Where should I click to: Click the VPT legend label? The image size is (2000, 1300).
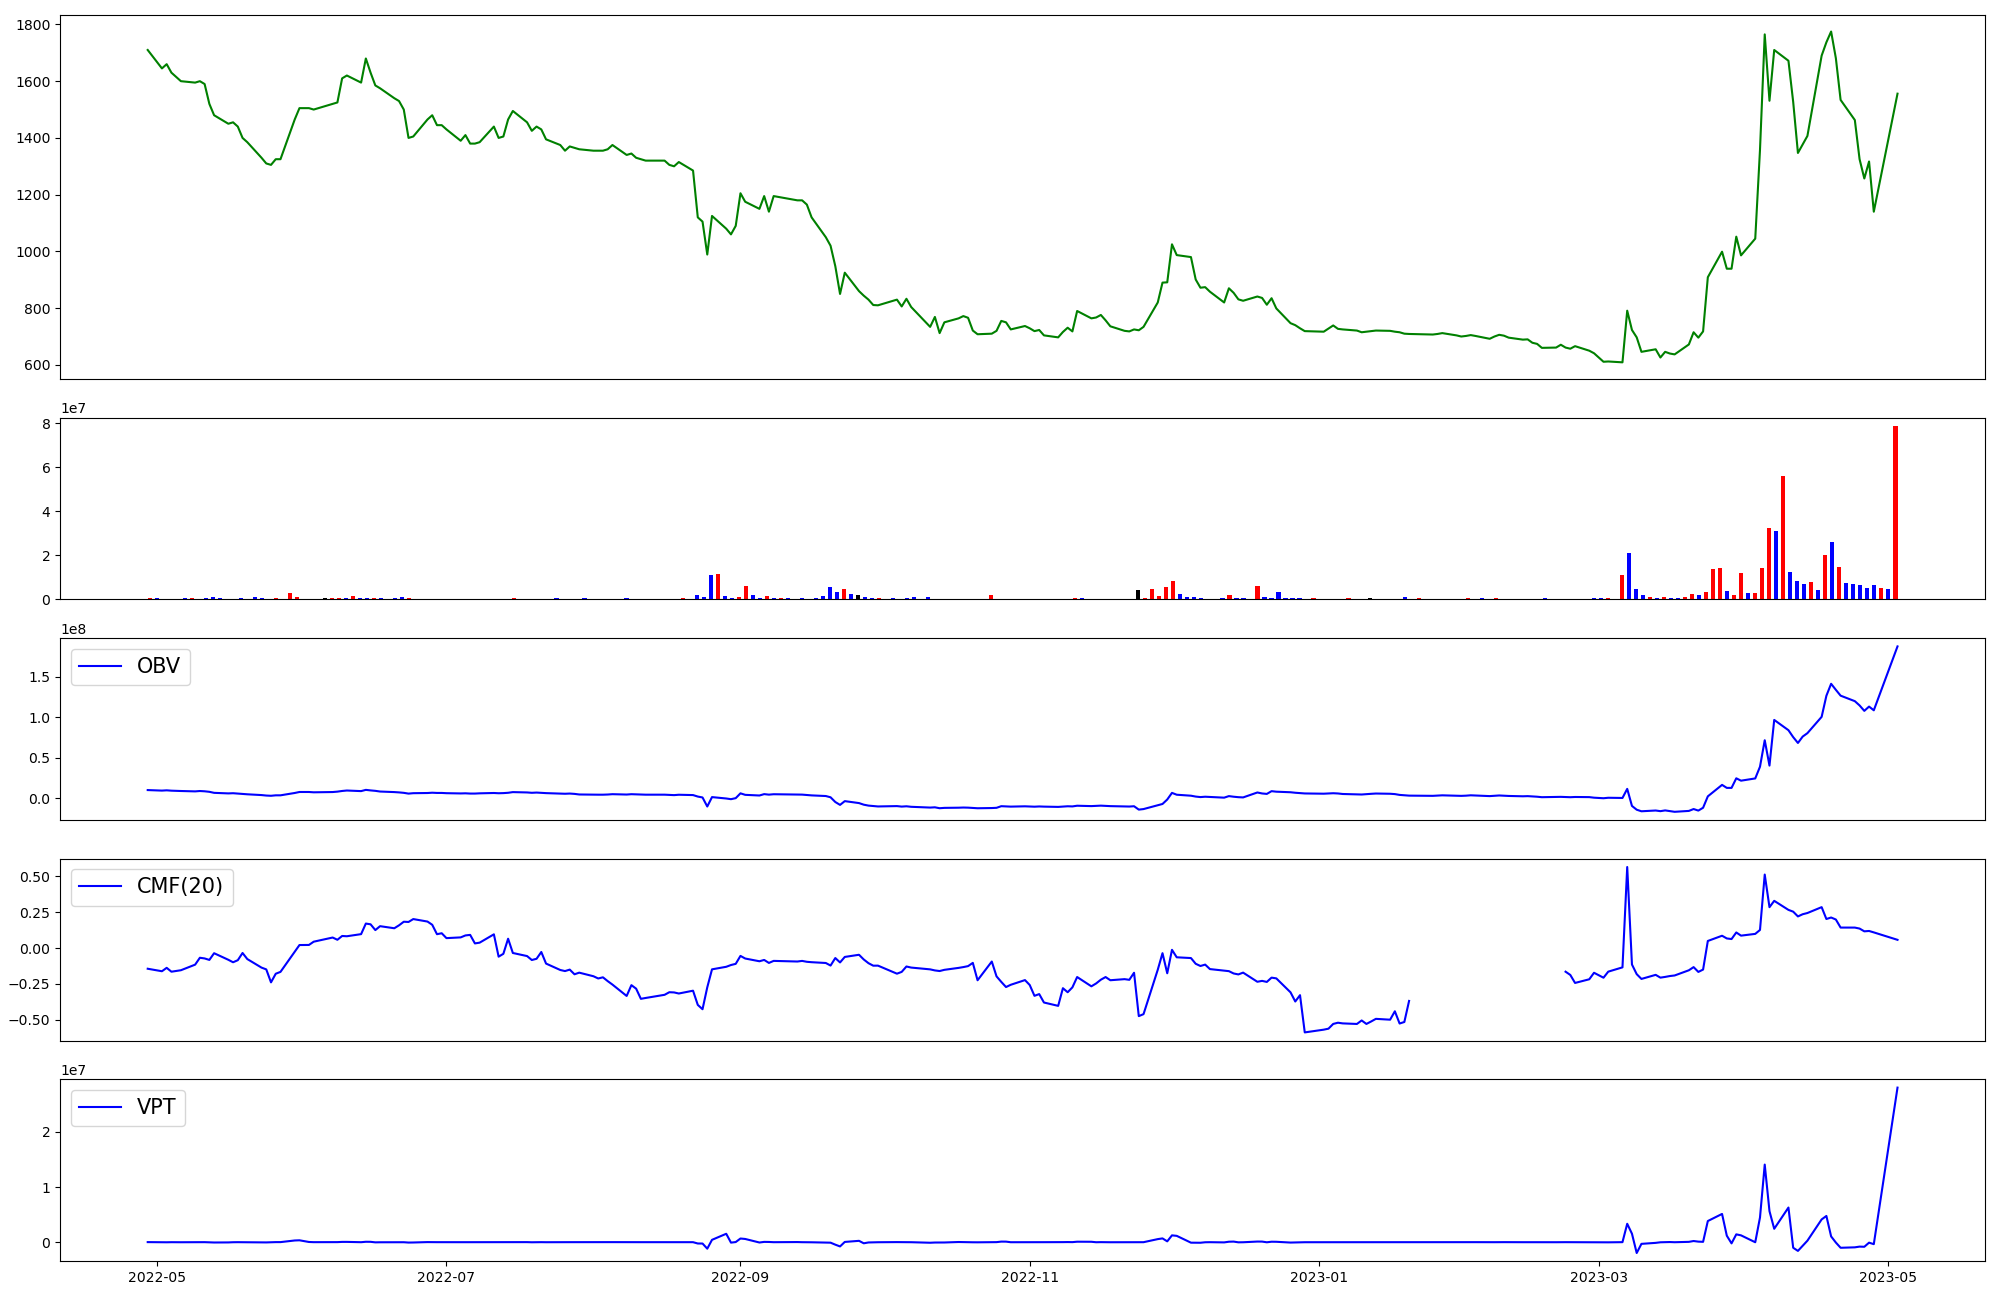click(x=156, y=1107)
